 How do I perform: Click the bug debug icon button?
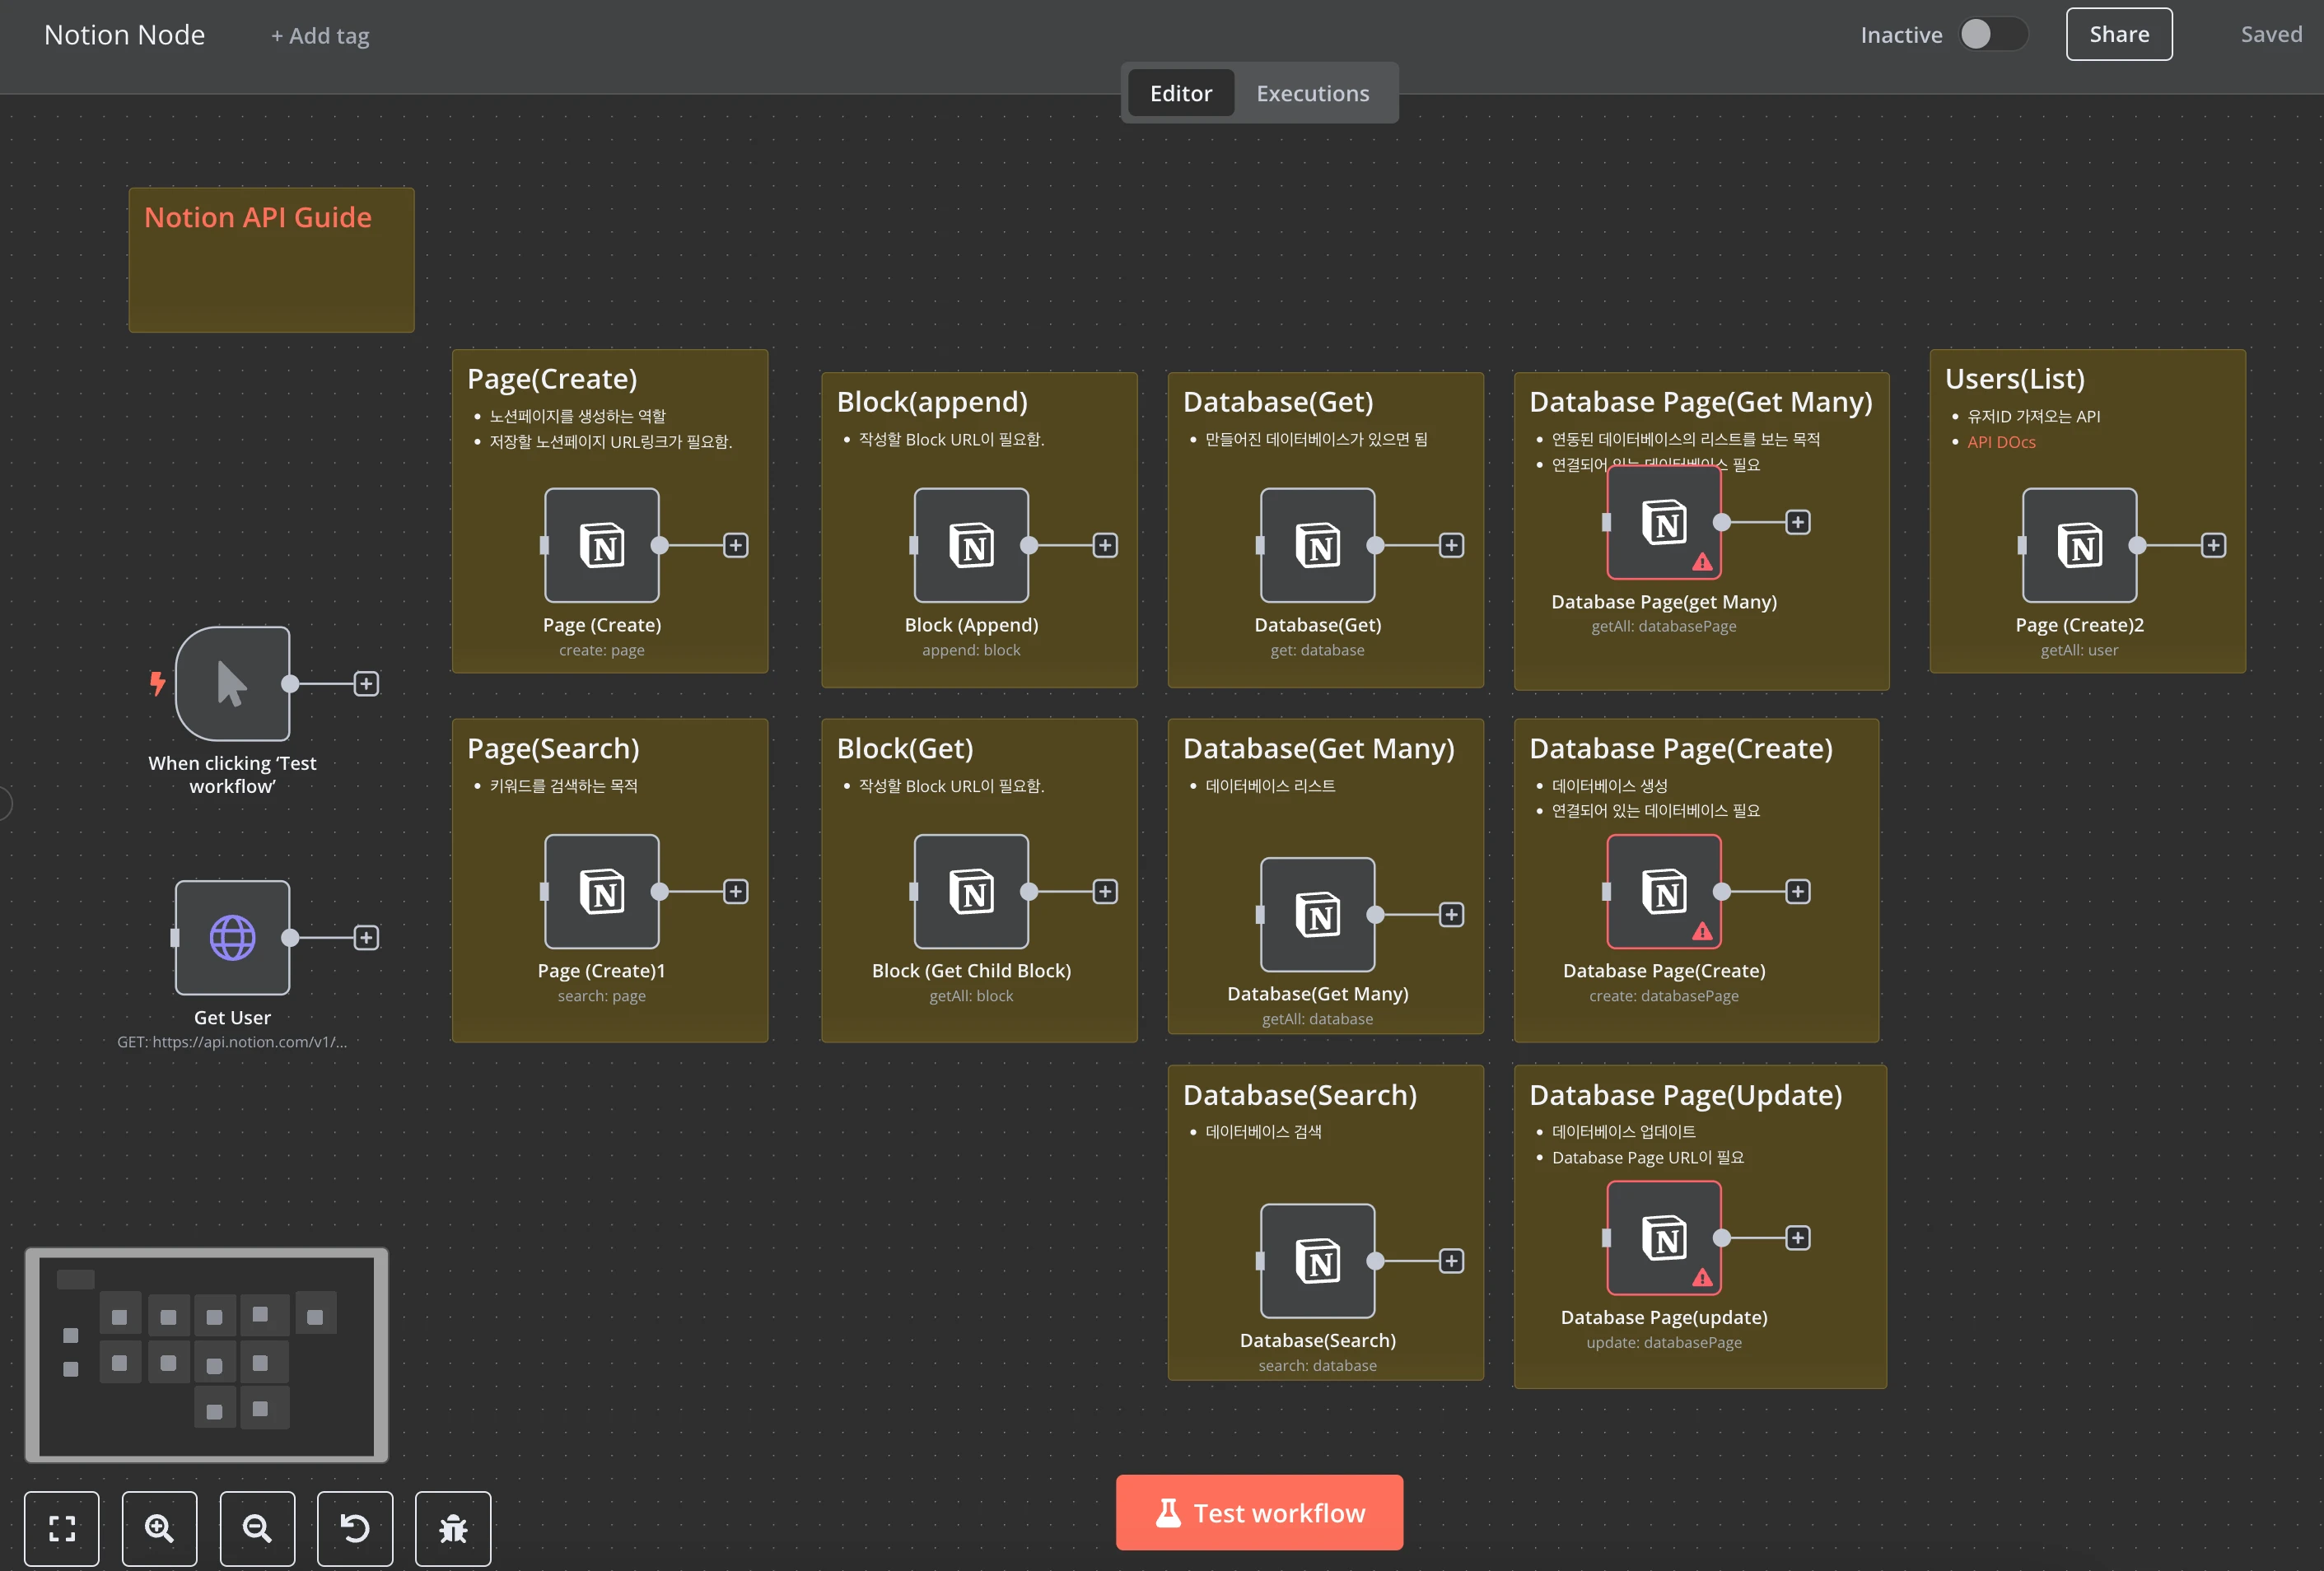coord(453,1528)
